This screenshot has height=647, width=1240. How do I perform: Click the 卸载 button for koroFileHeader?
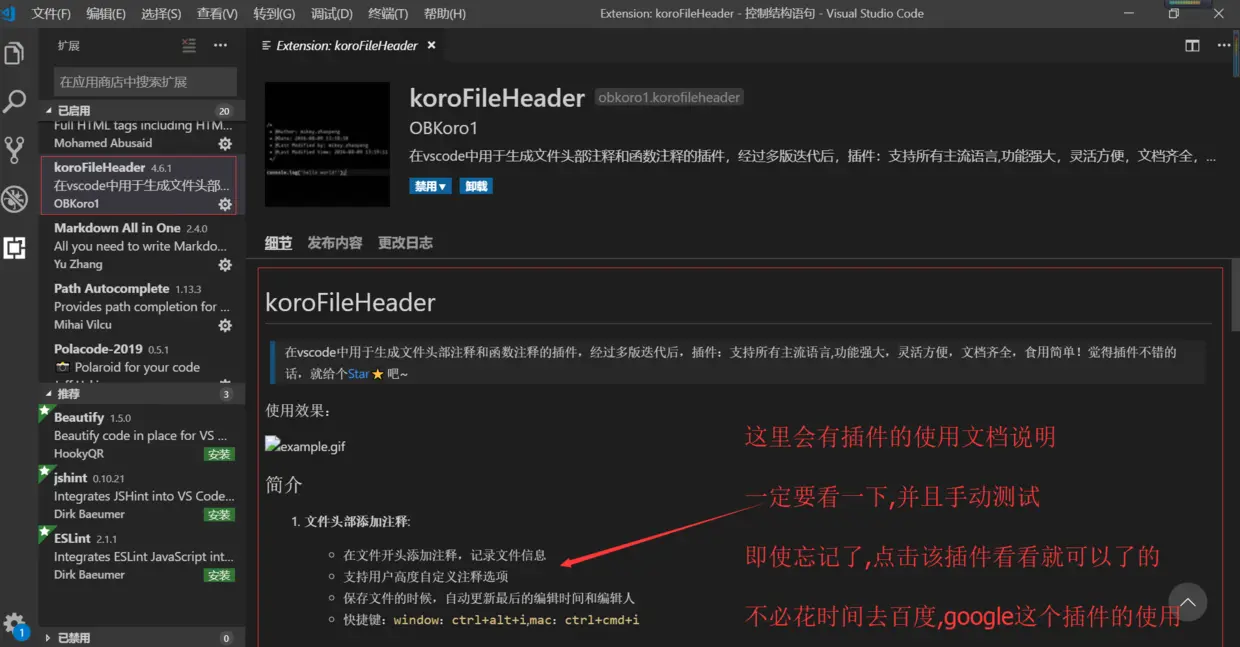[x=475, y=185]
